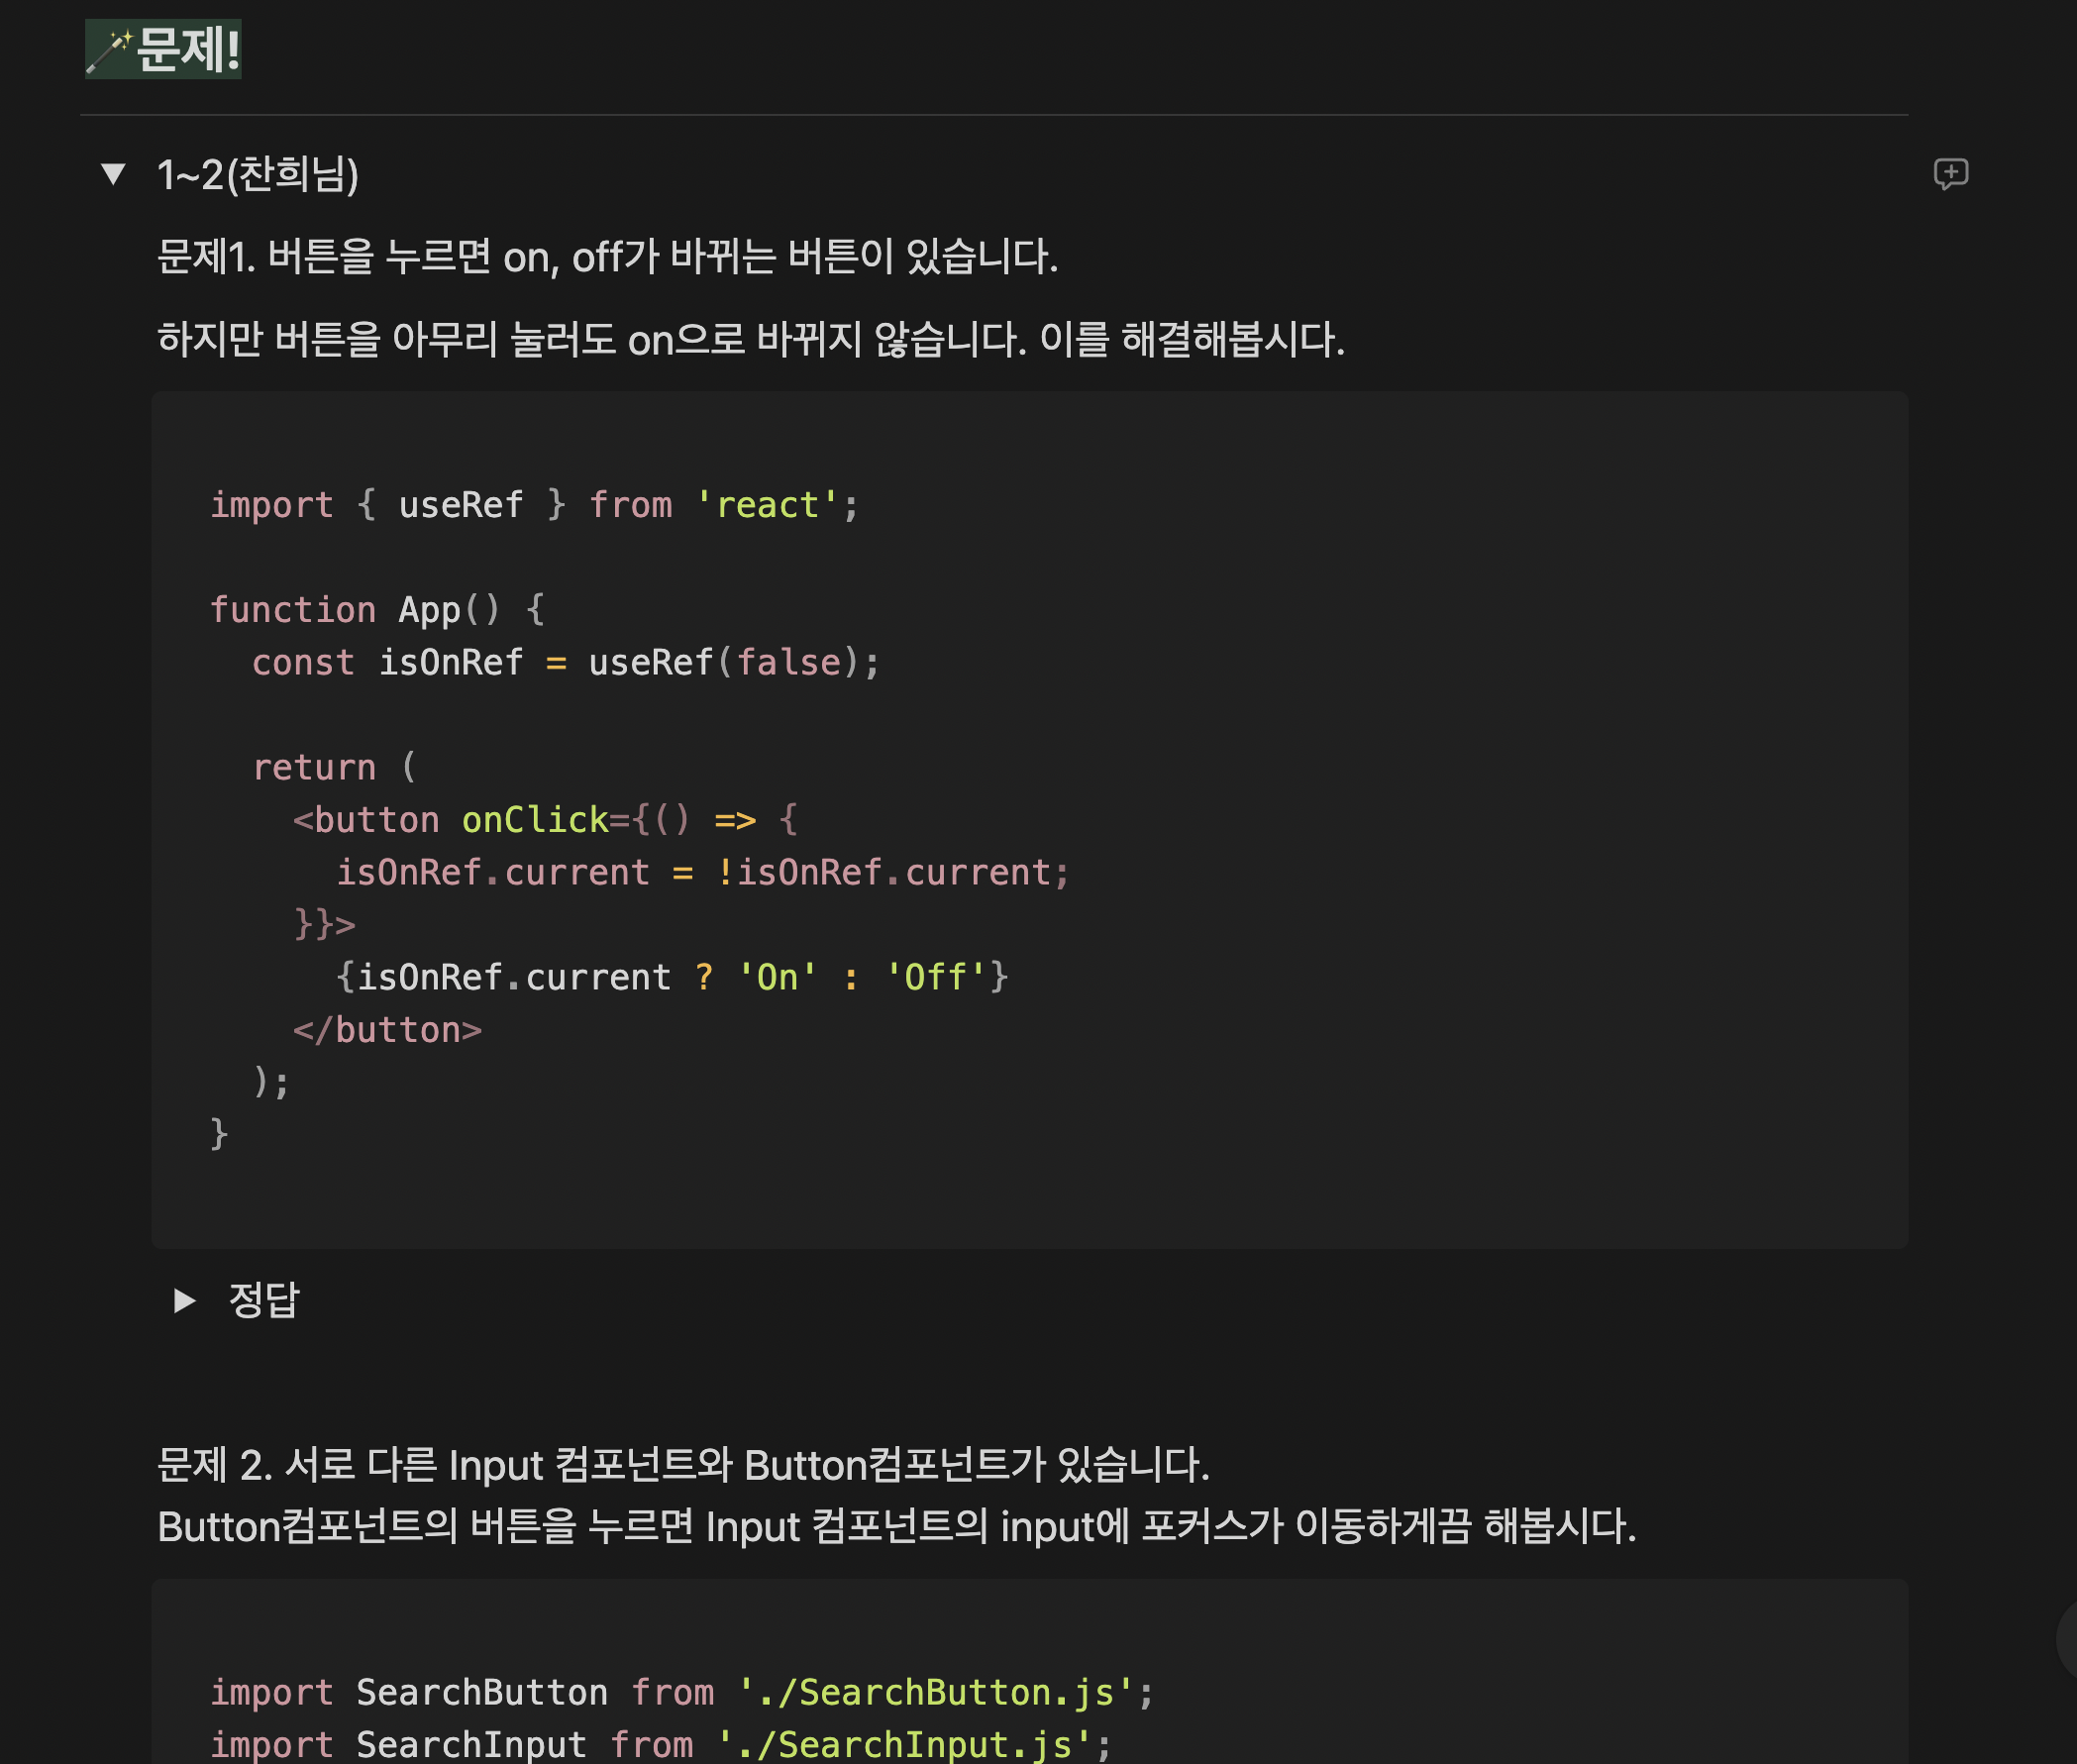This screenshot has width=2077, height=1764.
Task: Click the button onClick code line
Action: (544, 820)
